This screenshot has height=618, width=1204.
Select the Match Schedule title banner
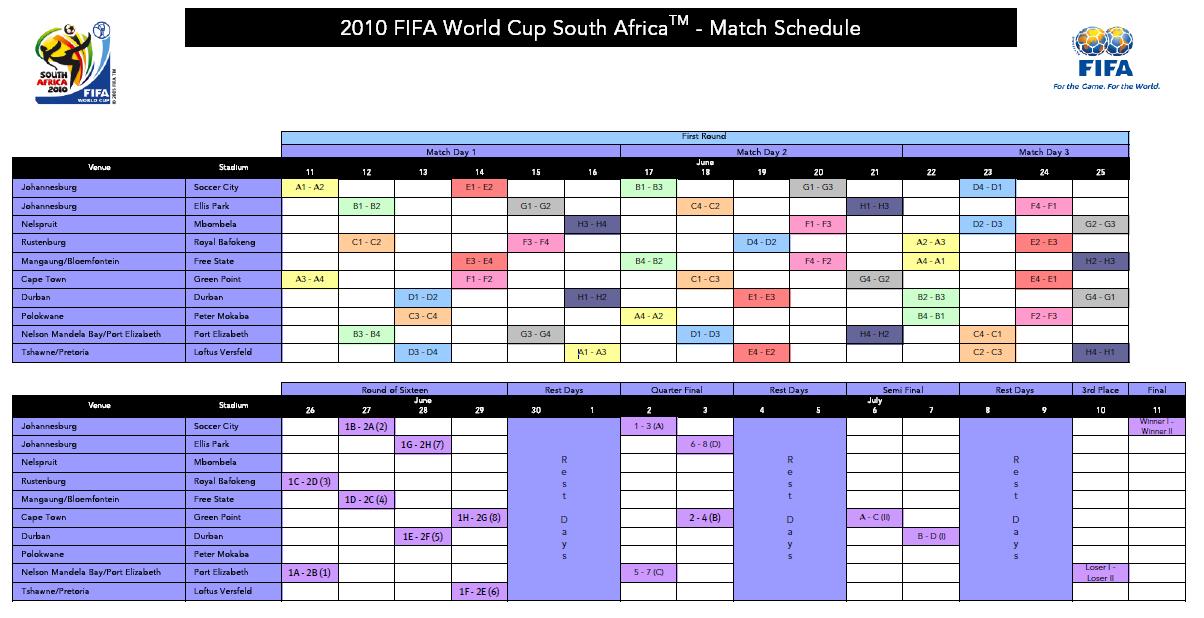coord(600,28)
